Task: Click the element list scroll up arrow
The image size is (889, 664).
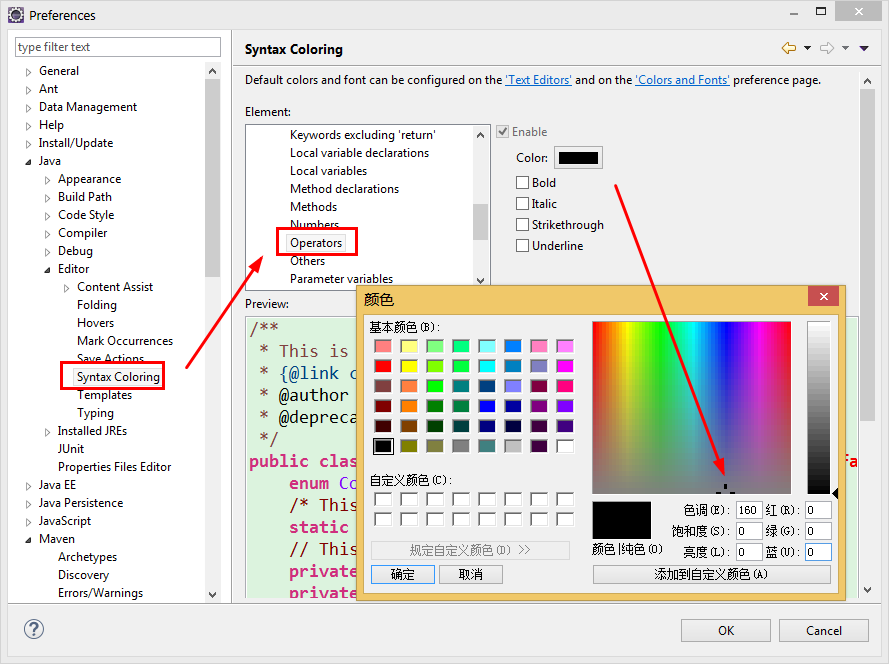Action: coord(481,135)
